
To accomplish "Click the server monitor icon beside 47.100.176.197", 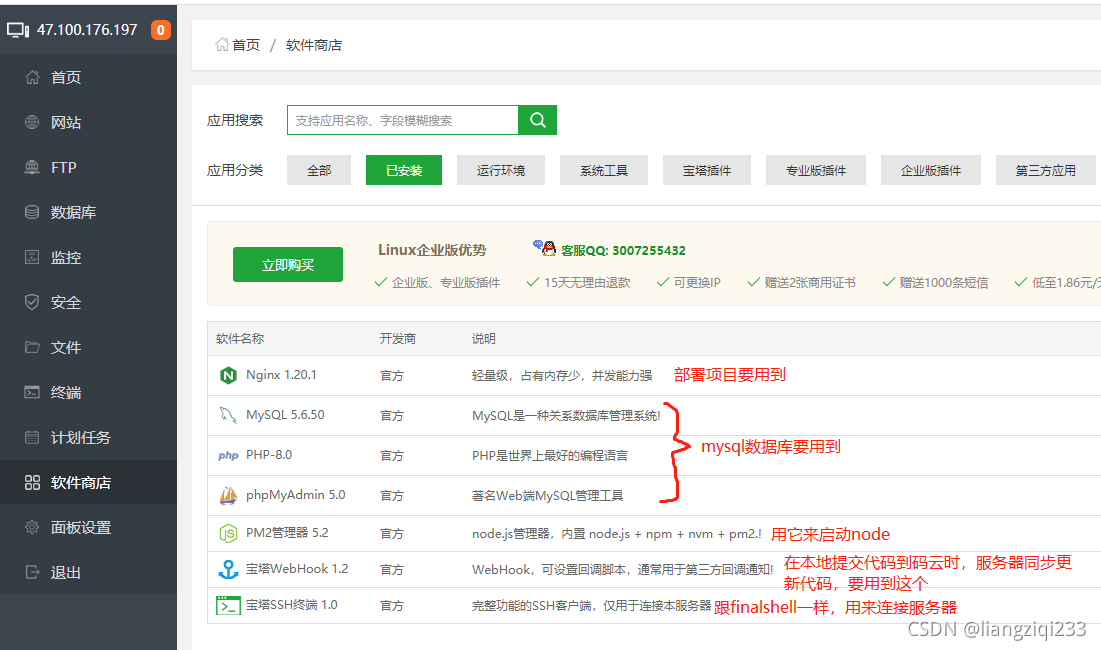I will (18, 29).
